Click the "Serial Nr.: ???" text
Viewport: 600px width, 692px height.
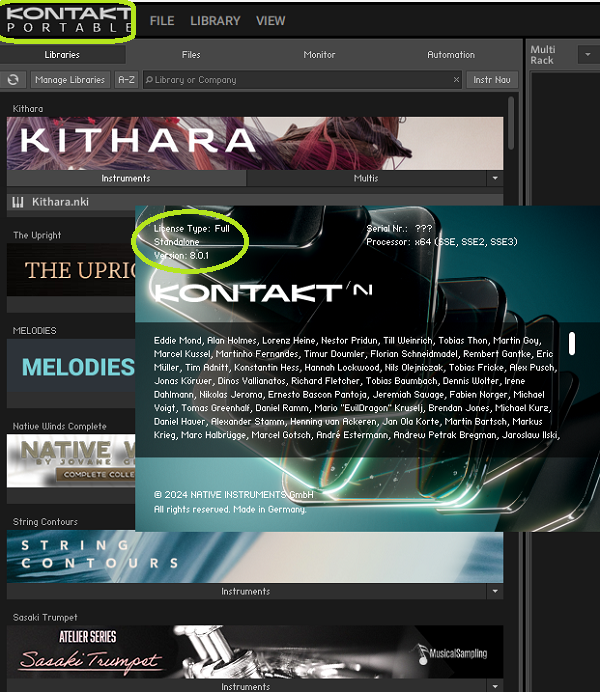(399, 229)
